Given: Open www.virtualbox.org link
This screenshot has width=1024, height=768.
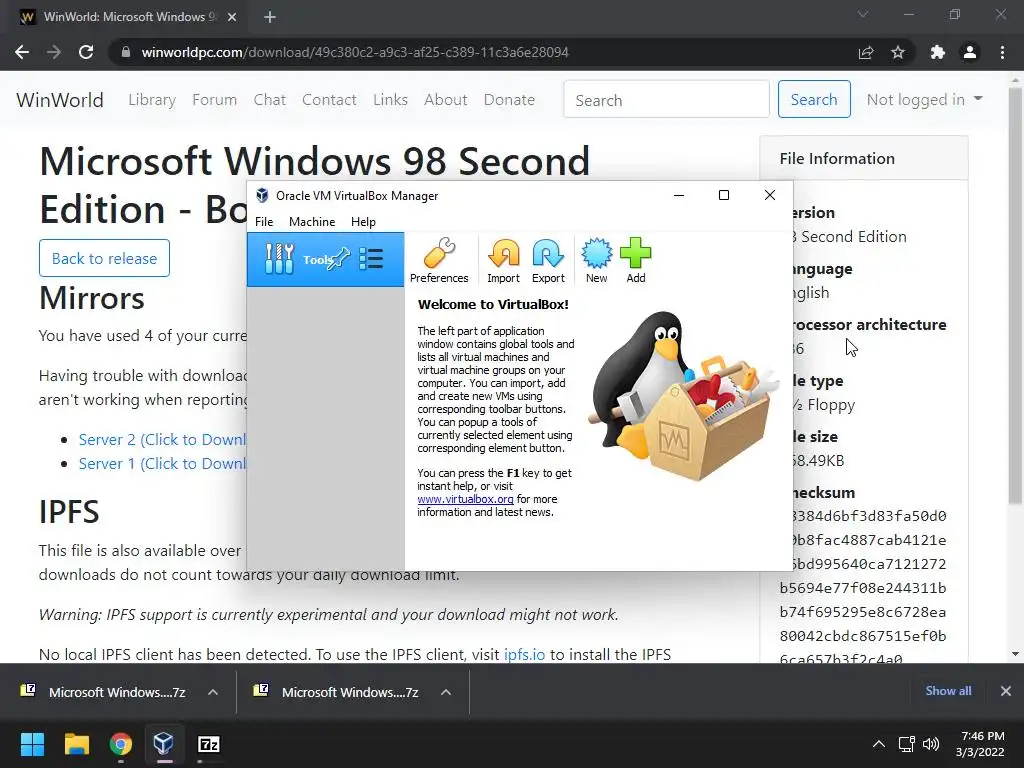Looking at the screenshot, I should 465,499.
